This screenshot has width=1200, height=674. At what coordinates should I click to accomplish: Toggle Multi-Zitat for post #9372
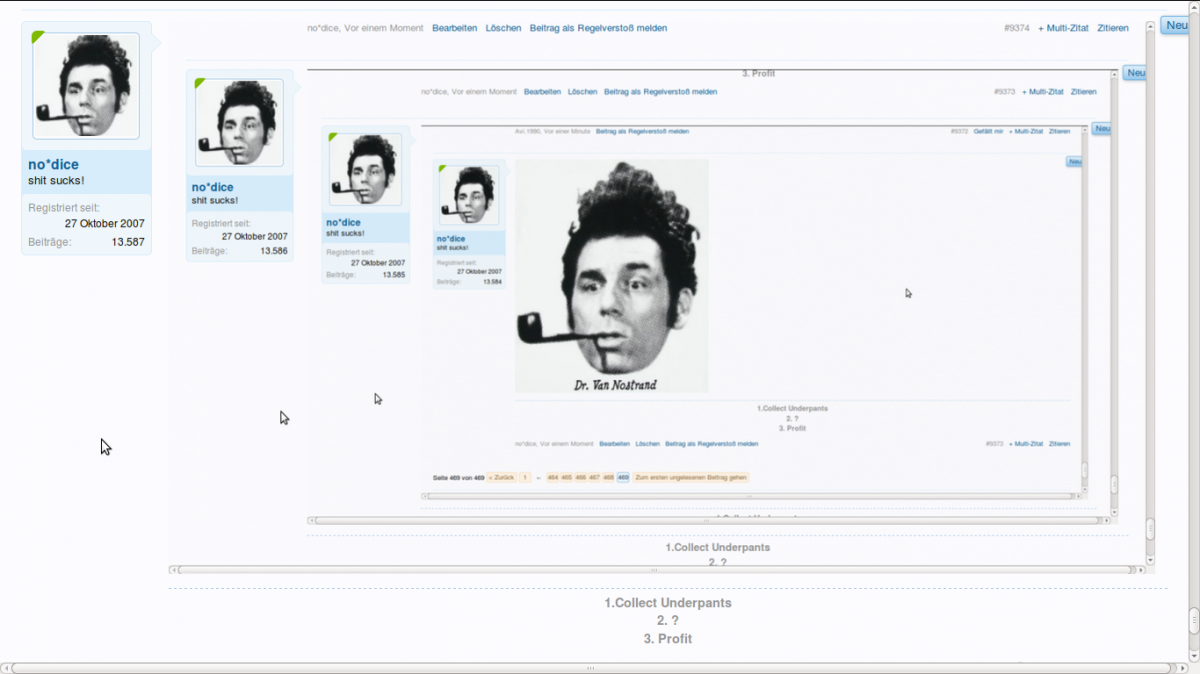coord(1025,131)
